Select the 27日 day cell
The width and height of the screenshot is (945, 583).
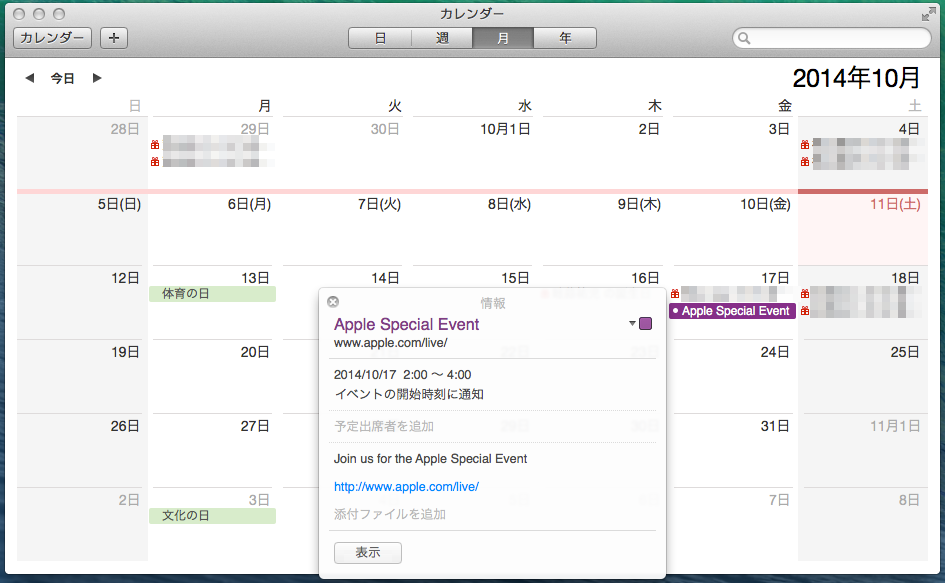coord(212,450)
